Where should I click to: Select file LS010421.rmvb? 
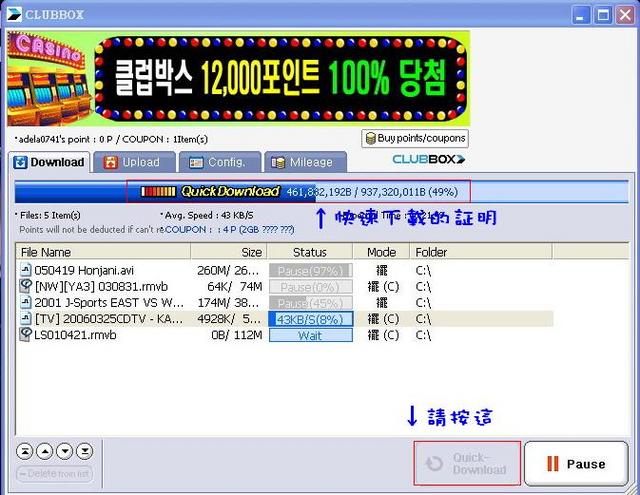[x=75, y=335]
